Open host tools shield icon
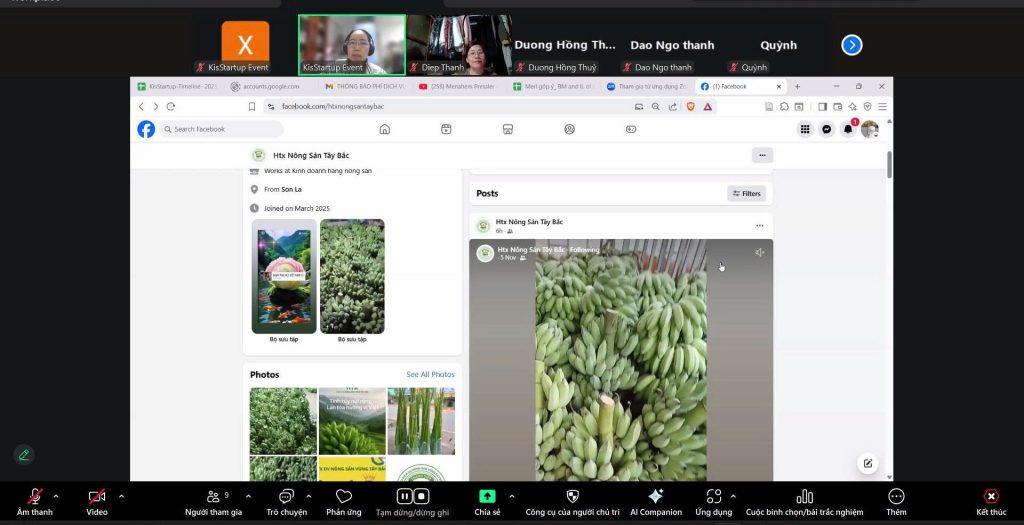This screenshot has height=525, width=1024. [572, 496]
